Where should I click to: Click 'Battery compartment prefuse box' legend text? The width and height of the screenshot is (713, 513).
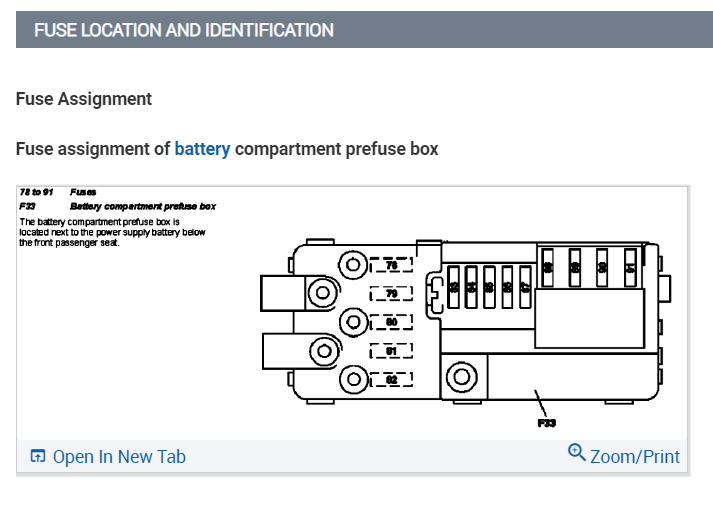click(x=143, y=206)
